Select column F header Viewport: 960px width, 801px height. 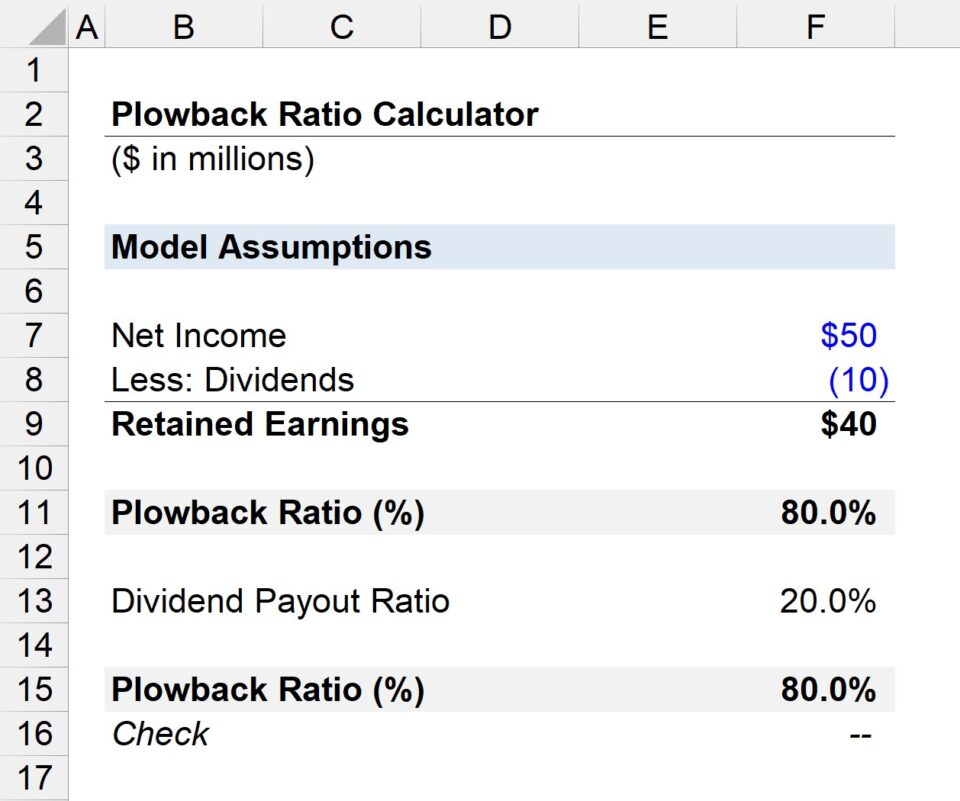pyautogui.click(x=816, y=26)
